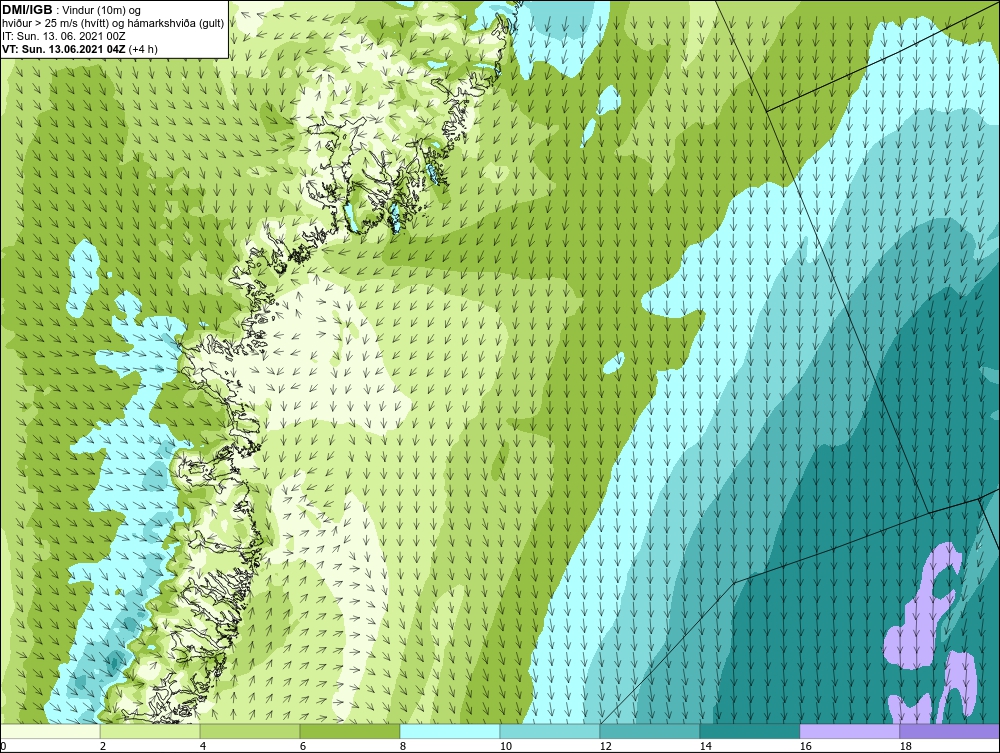Click the 12–14 m/s medium teal legend swatch
The height and width of the screenshot is (753, 1000).
click(x=650, y=731)
